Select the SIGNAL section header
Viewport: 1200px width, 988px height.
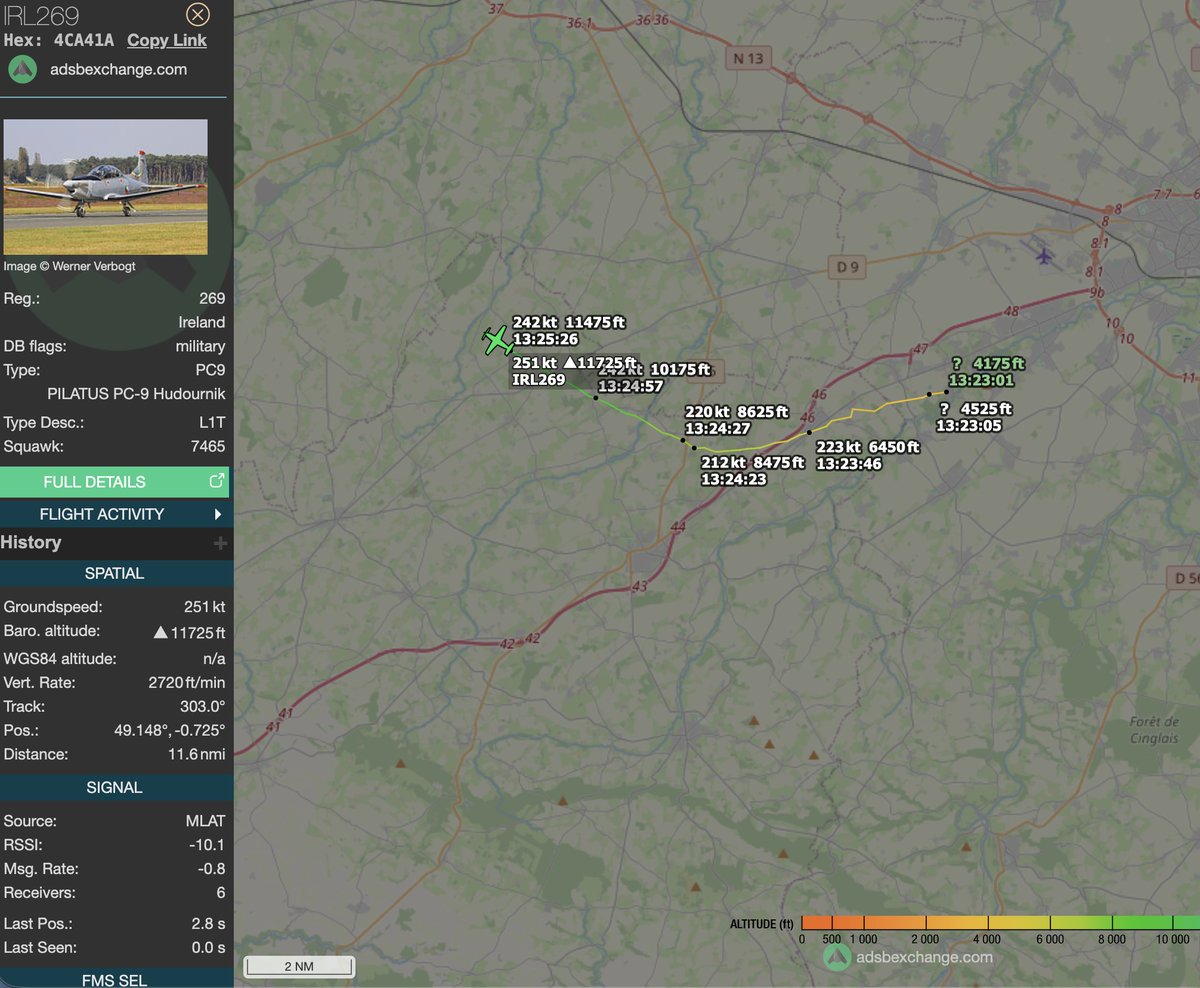tap(114, 787)
